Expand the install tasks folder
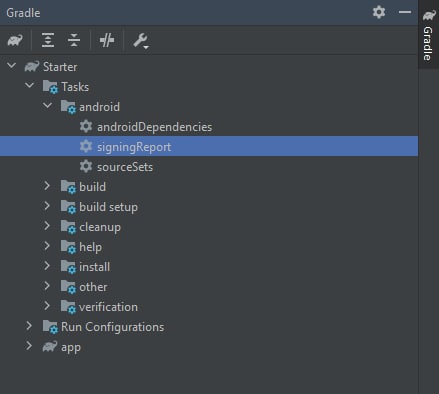439x394 pixels. click(x=47, y=266)
